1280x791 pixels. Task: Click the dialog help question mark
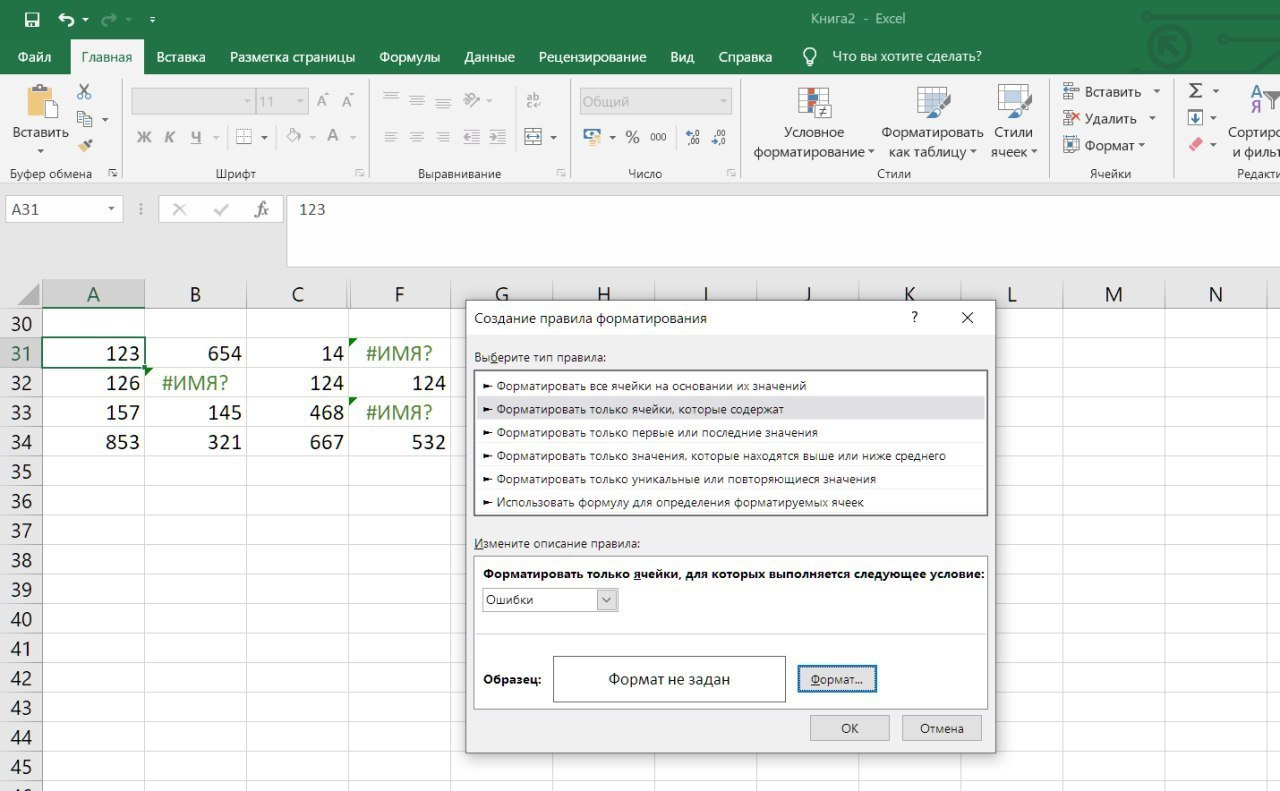point(914,317)
